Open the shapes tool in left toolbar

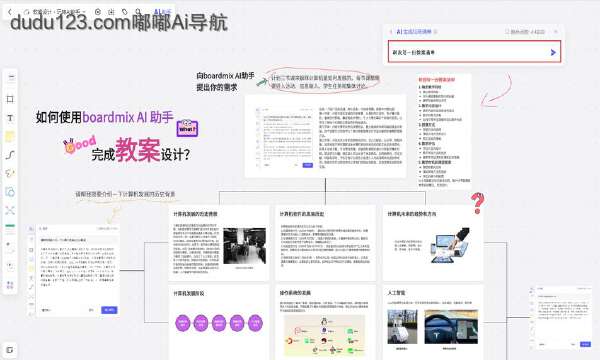point(10,192)
